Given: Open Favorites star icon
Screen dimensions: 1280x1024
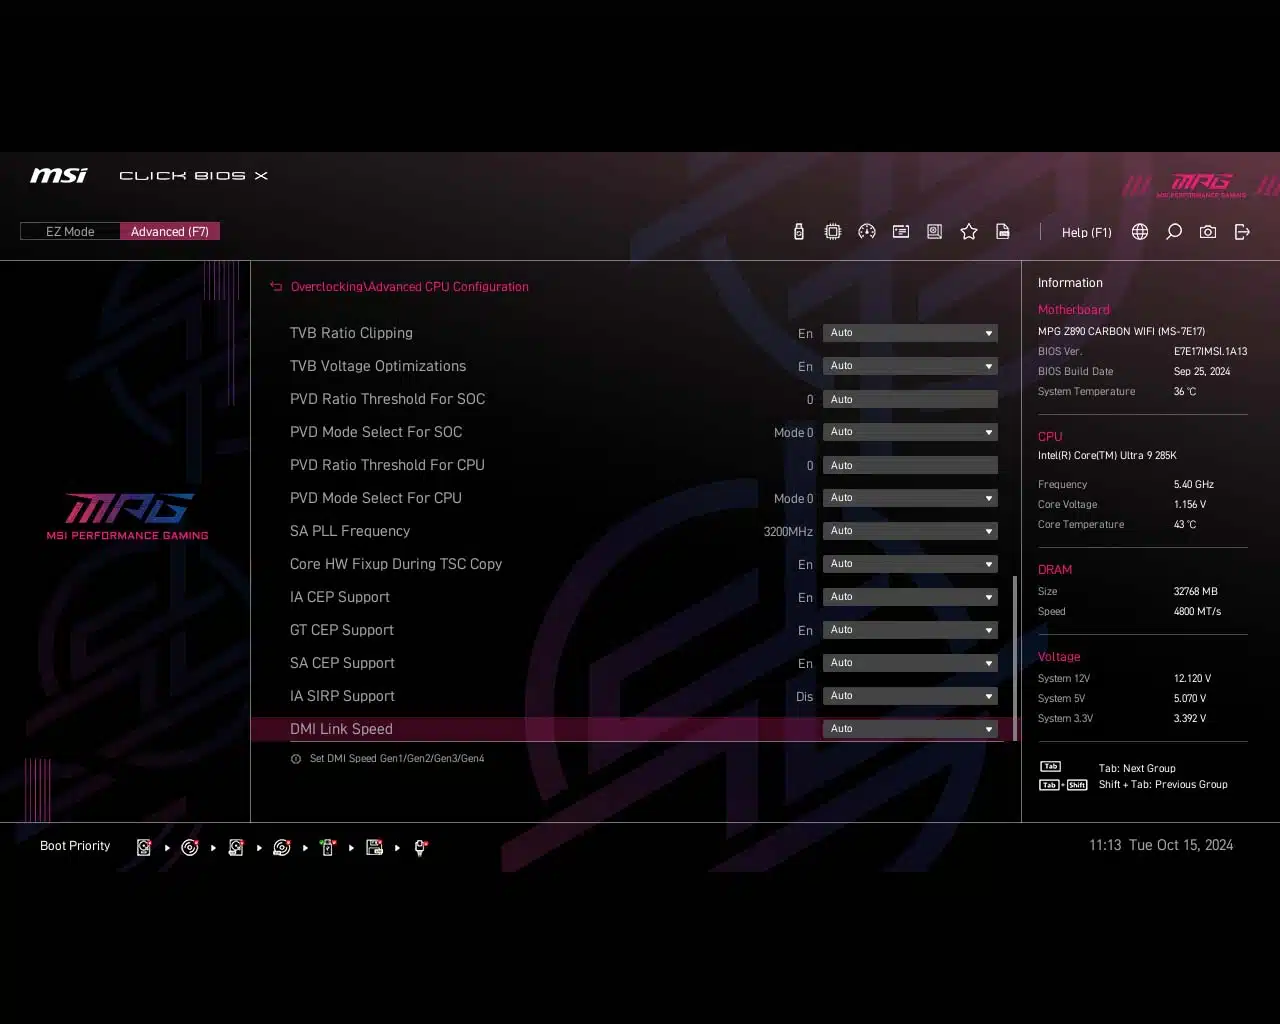Looking at the screenshot, I should pos(969,232).
